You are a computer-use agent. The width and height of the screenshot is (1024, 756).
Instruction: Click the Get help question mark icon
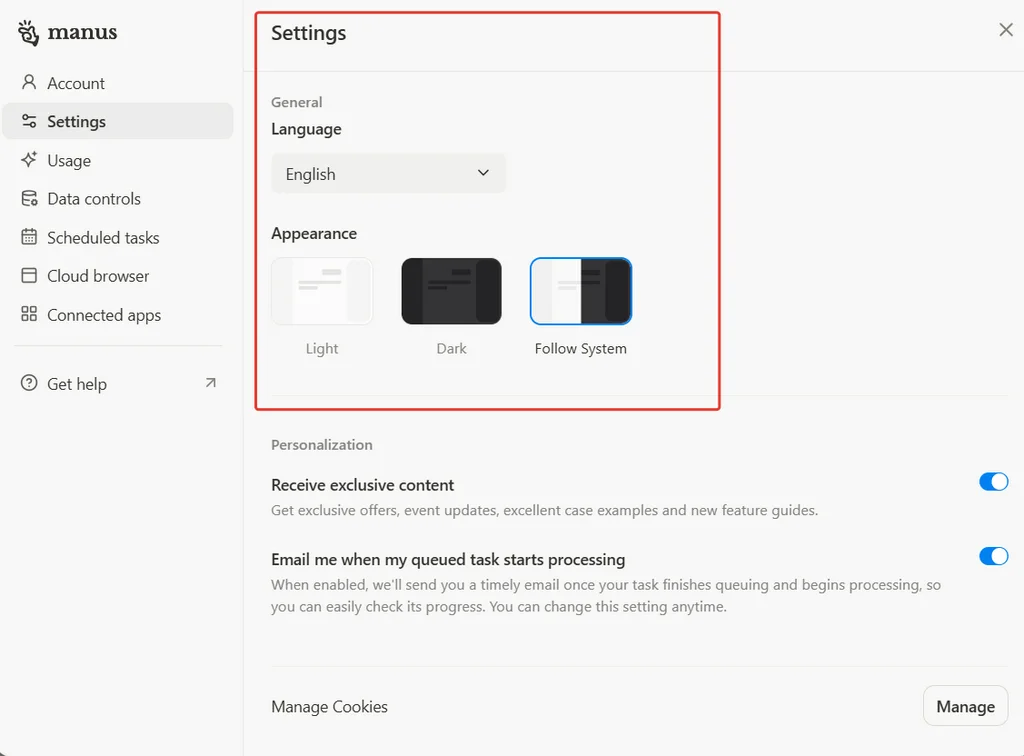pyautogui.click(x=29, y=384)
